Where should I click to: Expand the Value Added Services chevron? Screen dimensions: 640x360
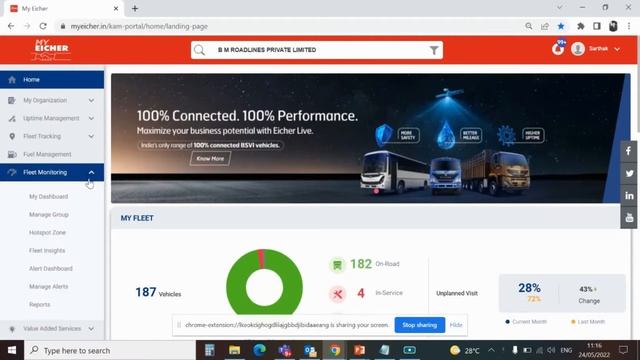pos(91,329)
